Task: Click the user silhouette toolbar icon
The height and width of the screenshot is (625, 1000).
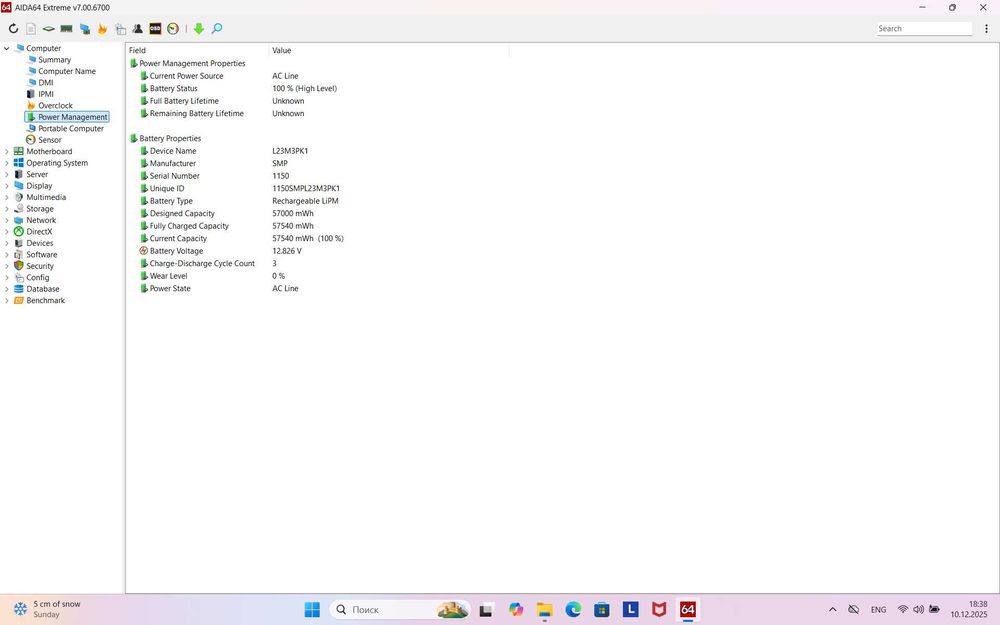Action: (x=138, y=29)
